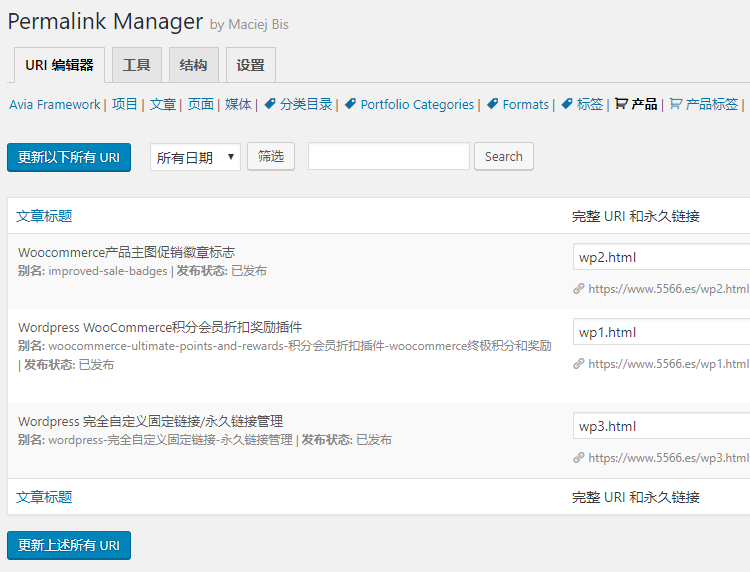The height and width of the screenshot is (572, 750).
Task: Open the https://www.5566.es/wp3.html permalink
Action: pyautogui.click(x=669, y=458)
